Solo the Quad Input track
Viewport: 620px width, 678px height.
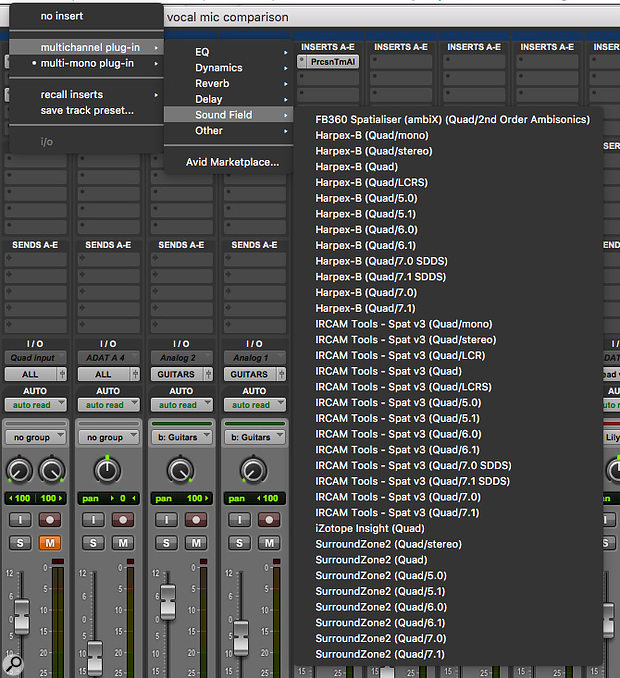coord(20,543)
